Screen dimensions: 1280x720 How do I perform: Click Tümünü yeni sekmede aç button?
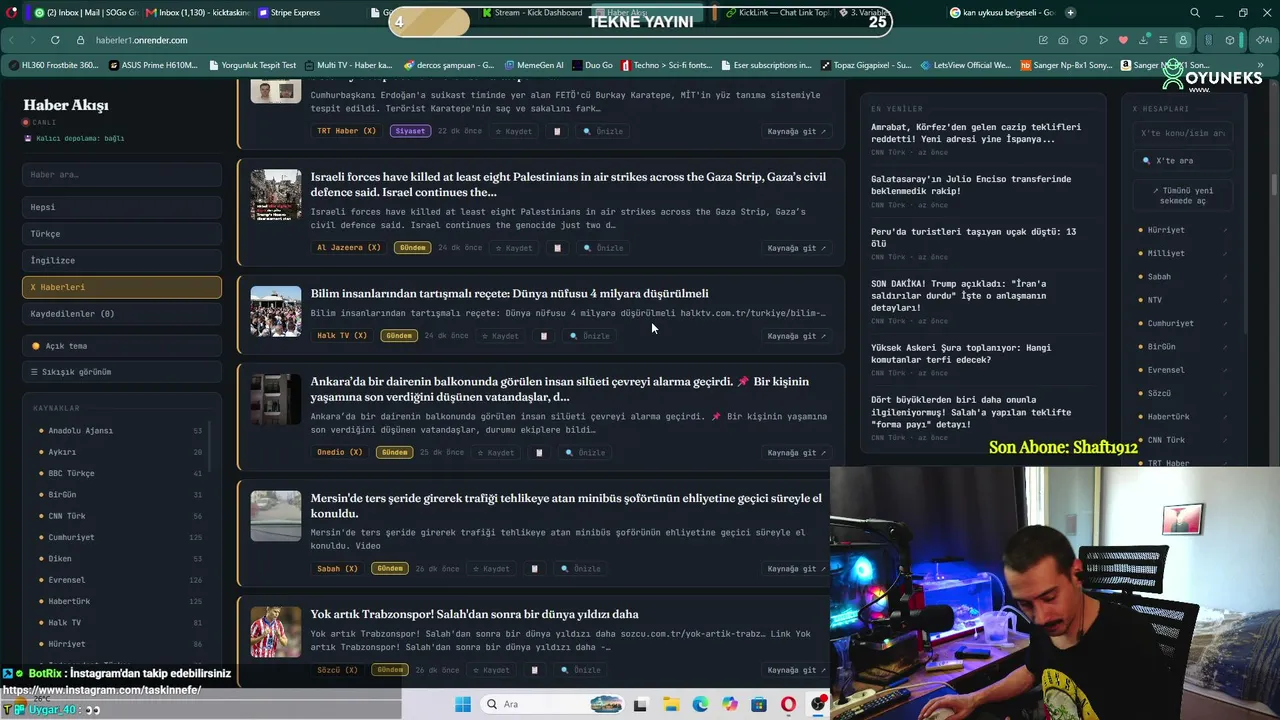click(1183, 195)
